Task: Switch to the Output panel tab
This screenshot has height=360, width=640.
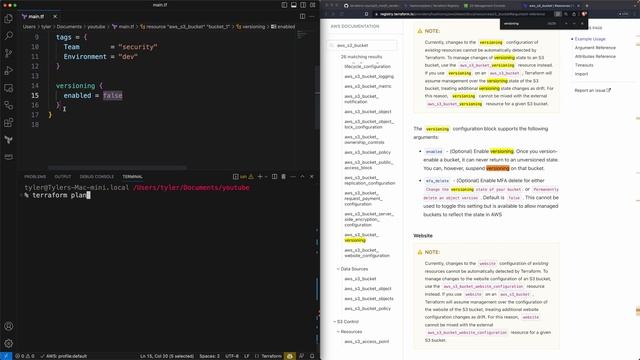Action: (62, 177)
